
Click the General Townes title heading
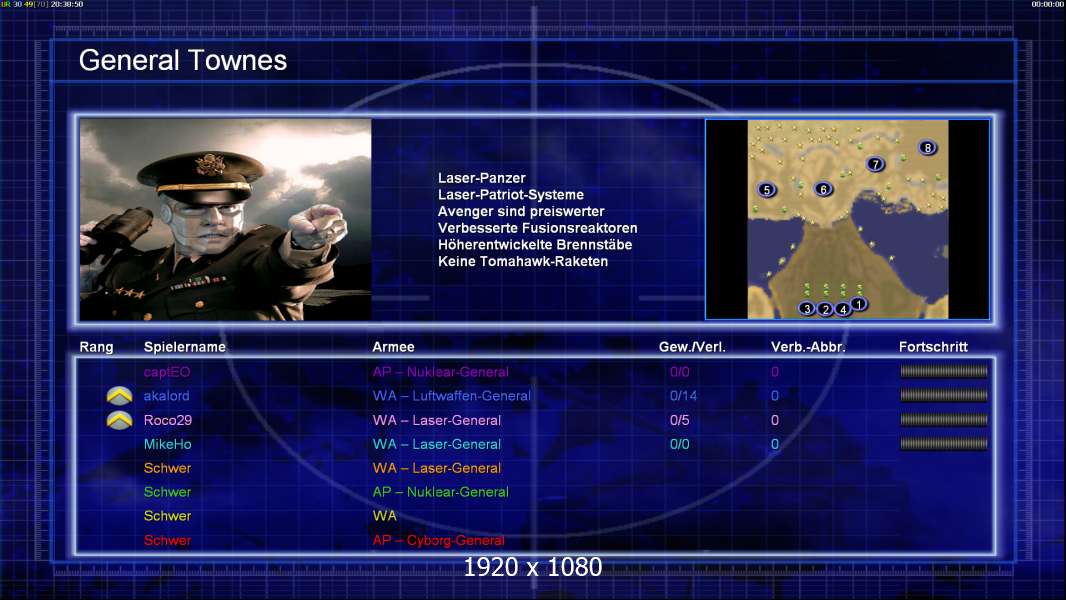183,60
